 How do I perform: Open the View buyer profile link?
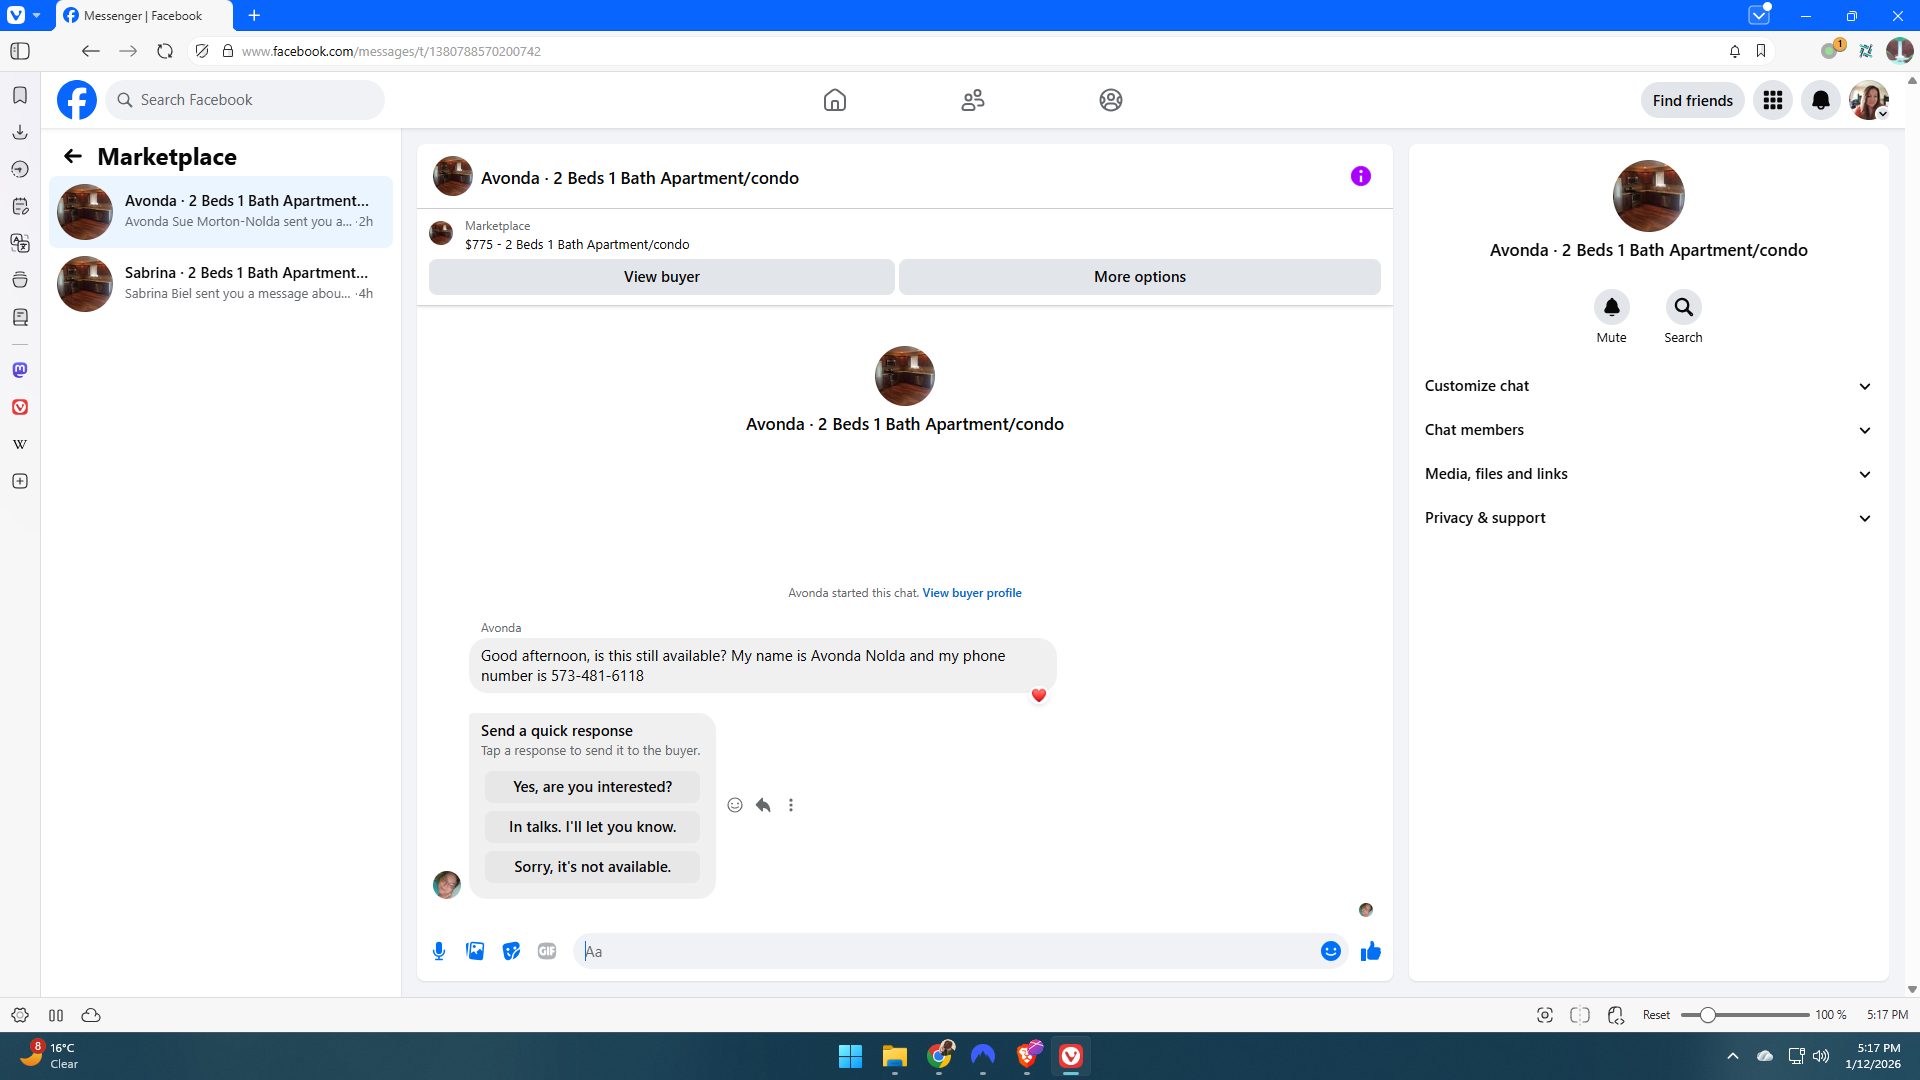(971, 593)
